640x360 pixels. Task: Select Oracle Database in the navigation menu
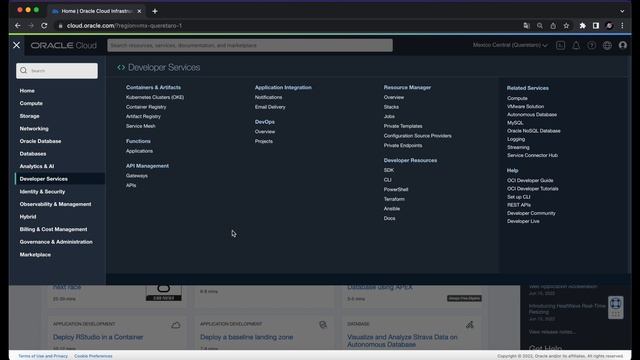40,141
